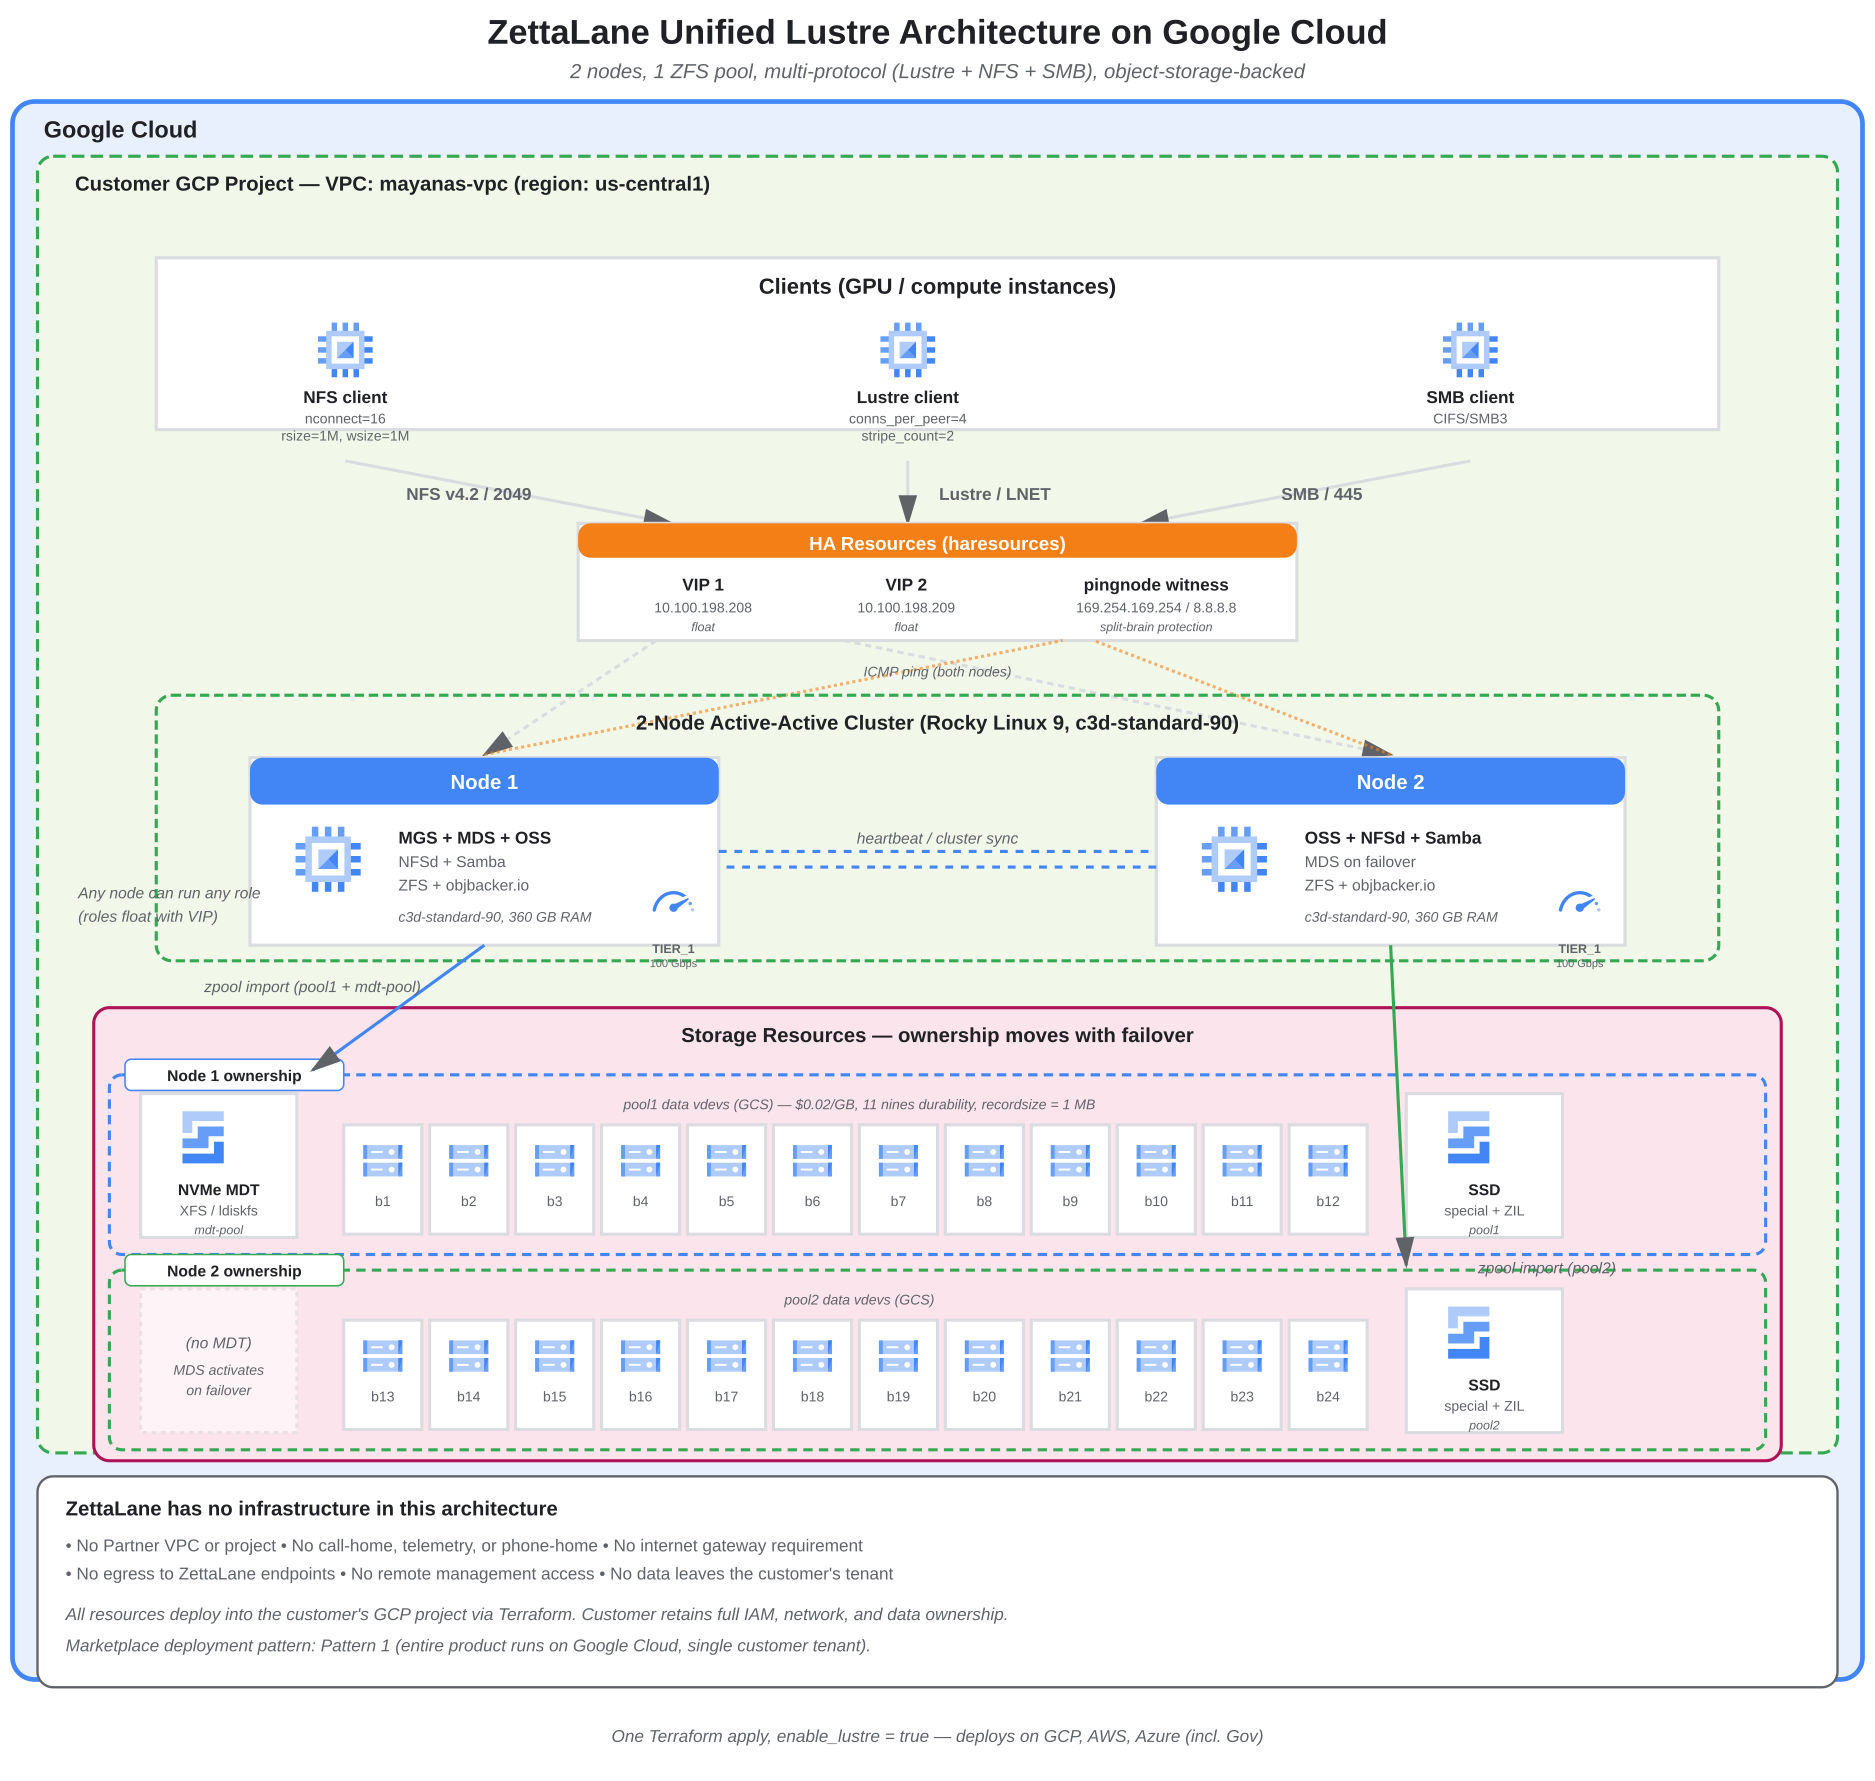The width and height of the screenshot is (1875, 1781).
Task: Click the (no MDT) placeholder box
Action: point(218,1360)
